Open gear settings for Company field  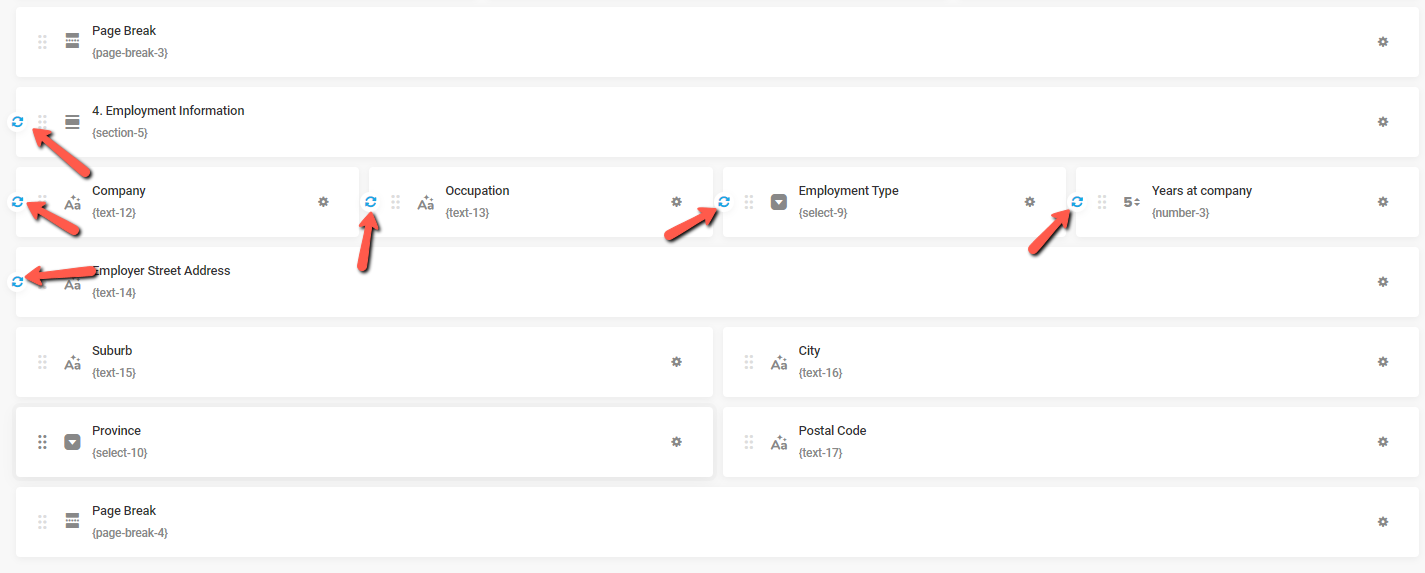click(x=323, y=202)
